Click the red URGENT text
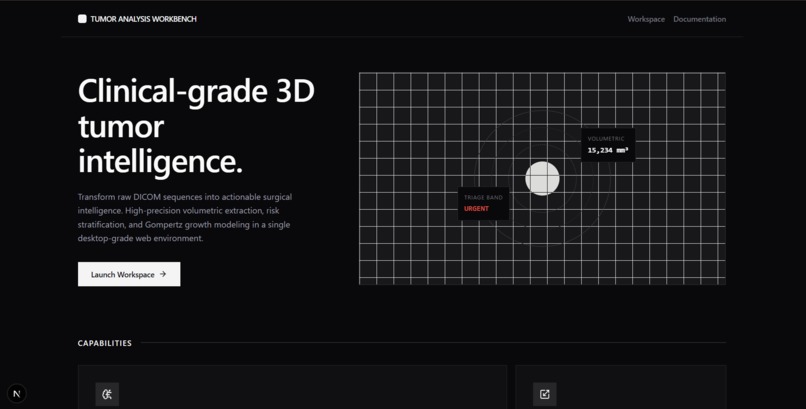Viewport: 806px width, 409px height. (476, 209)
